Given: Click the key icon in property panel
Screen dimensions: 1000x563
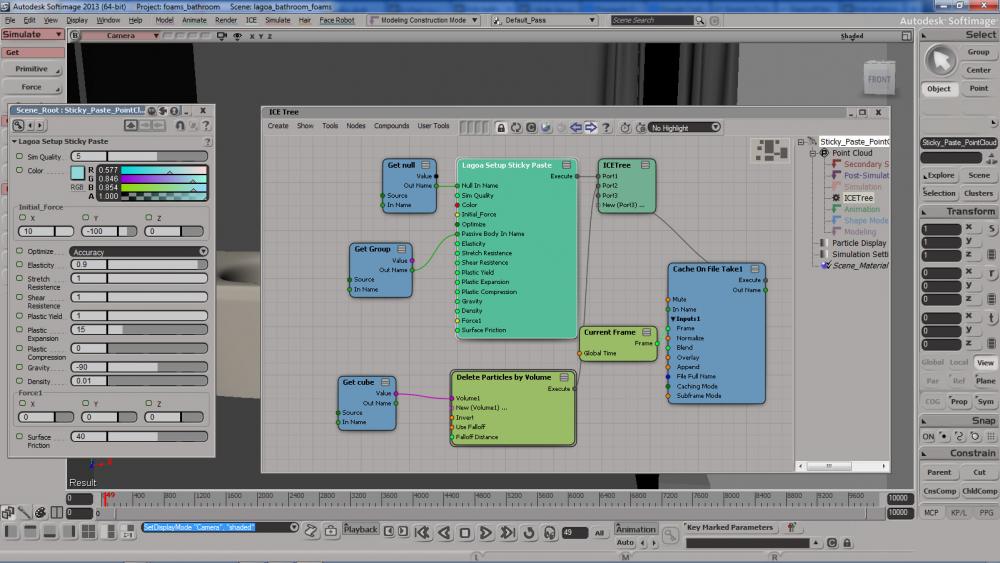Looking at the screenshot, I should pyautogui.click(x=19, y=125).
